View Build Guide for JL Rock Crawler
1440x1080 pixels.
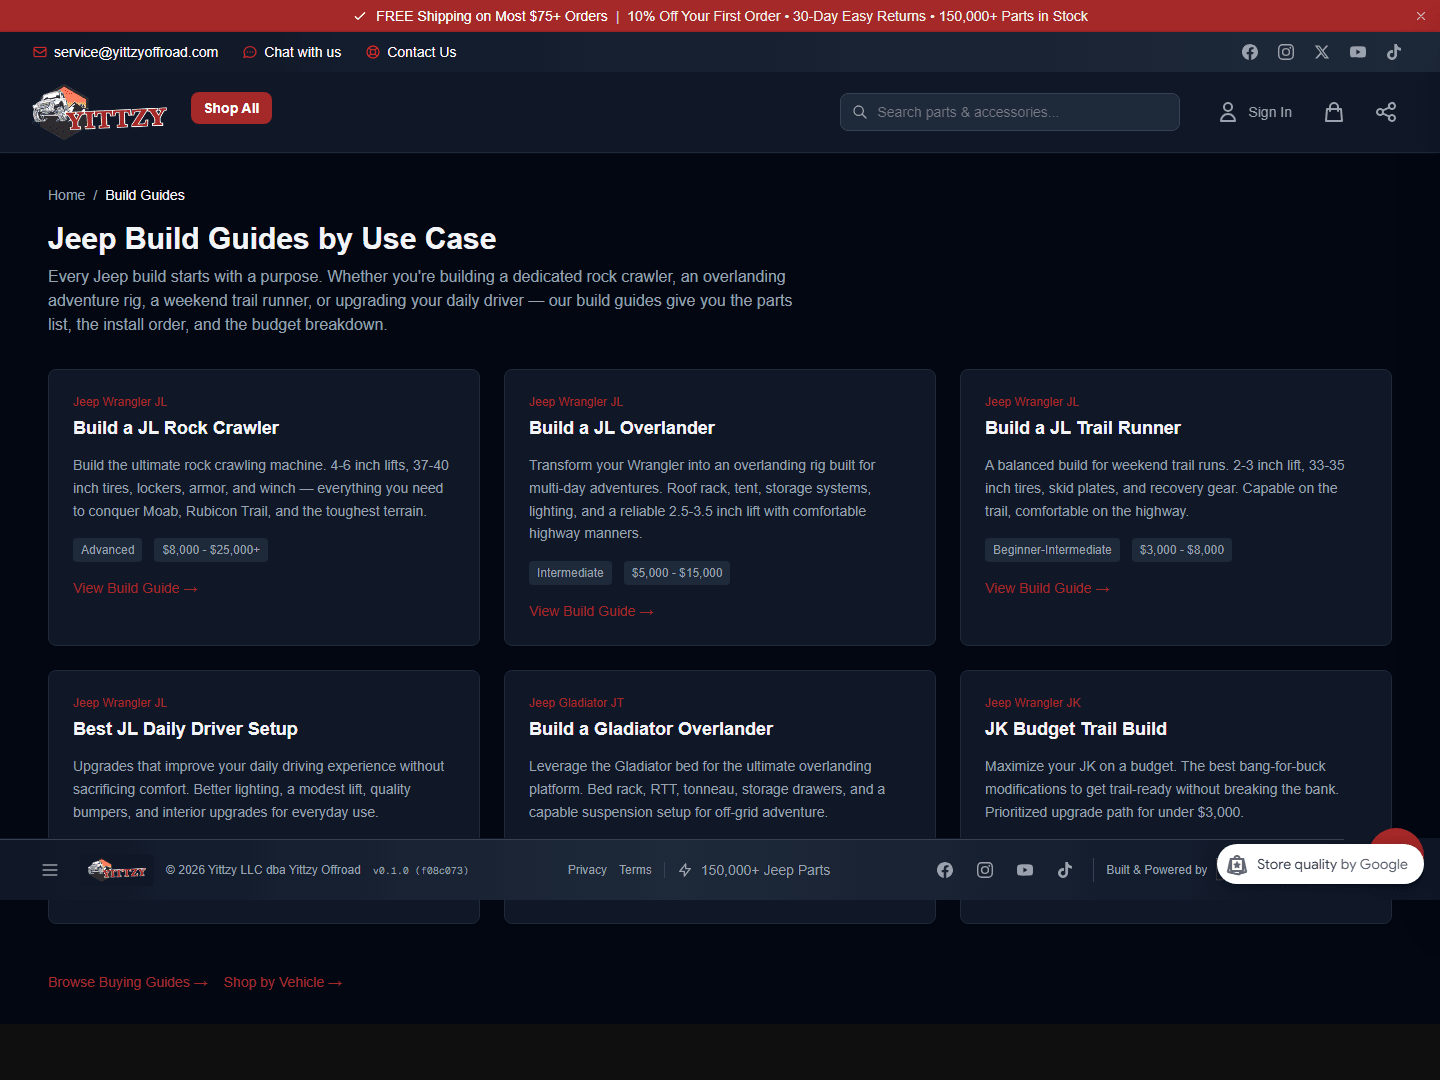pos(135,588)
